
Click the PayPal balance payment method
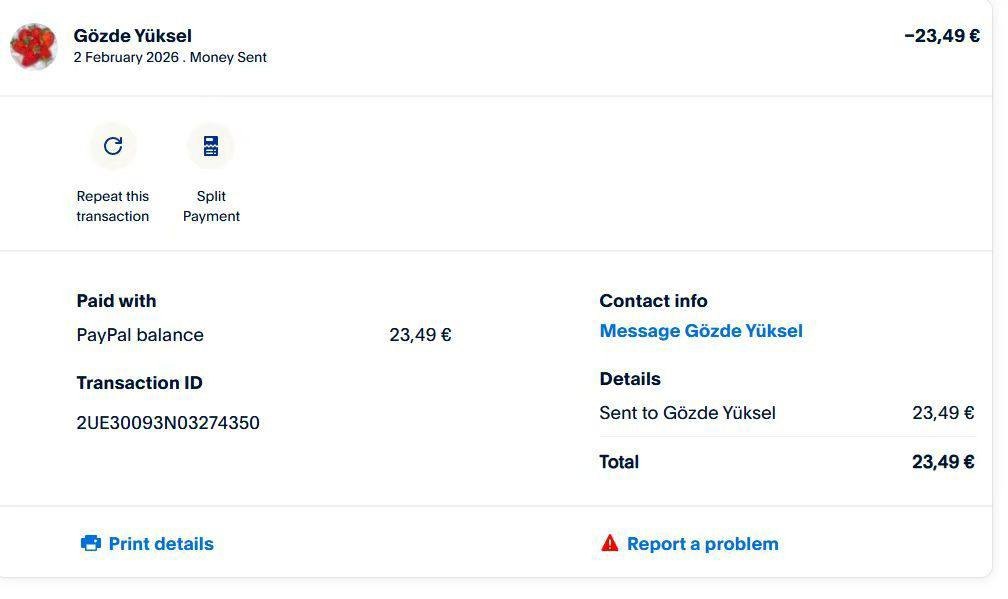tap(140, 335)
